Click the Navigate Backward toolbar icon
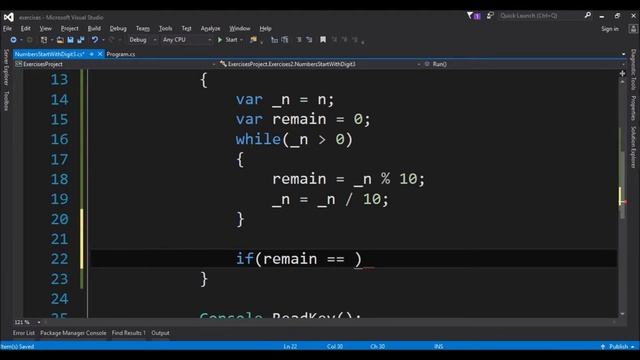This screenshot has height=360, width=640. click(13, 40)
